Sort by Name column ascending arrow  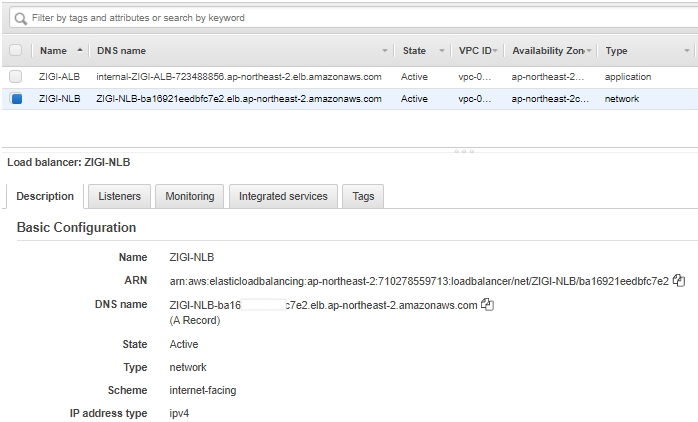point(80,50)
